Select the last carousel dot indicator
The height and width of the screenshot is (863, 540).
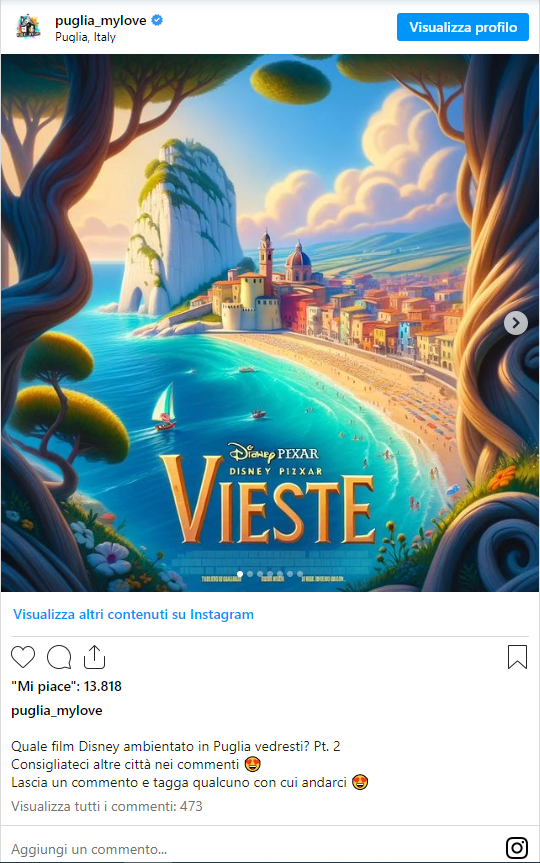tap(300, 573)
